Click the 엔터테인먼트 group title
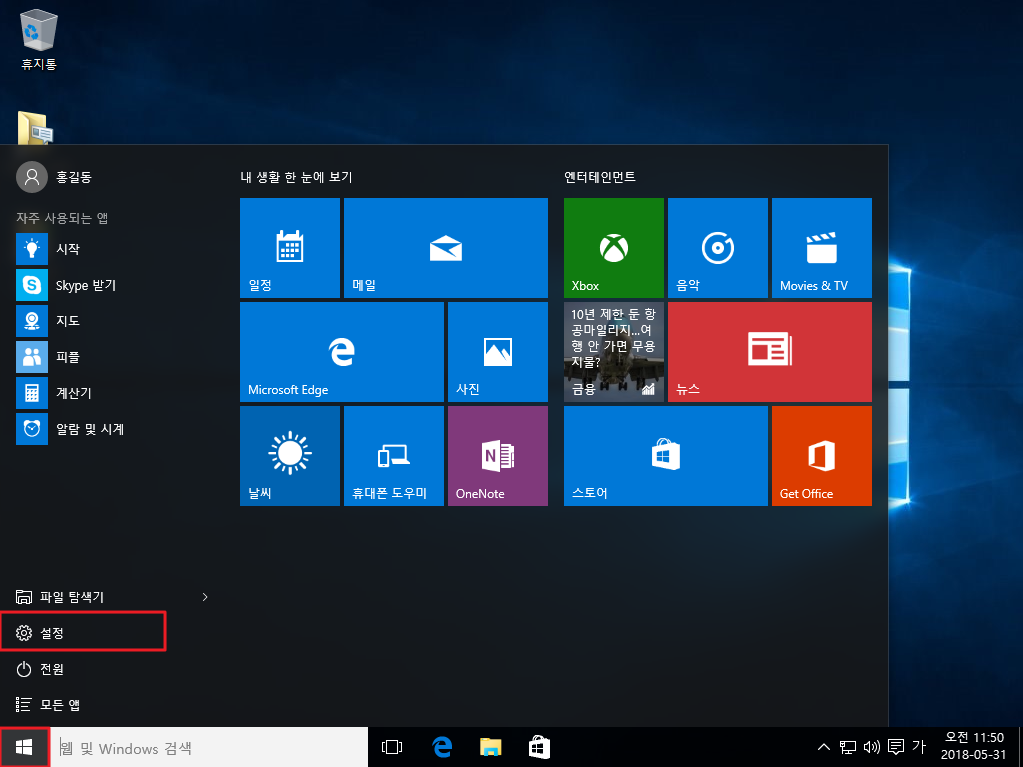 tap(600, 177)
